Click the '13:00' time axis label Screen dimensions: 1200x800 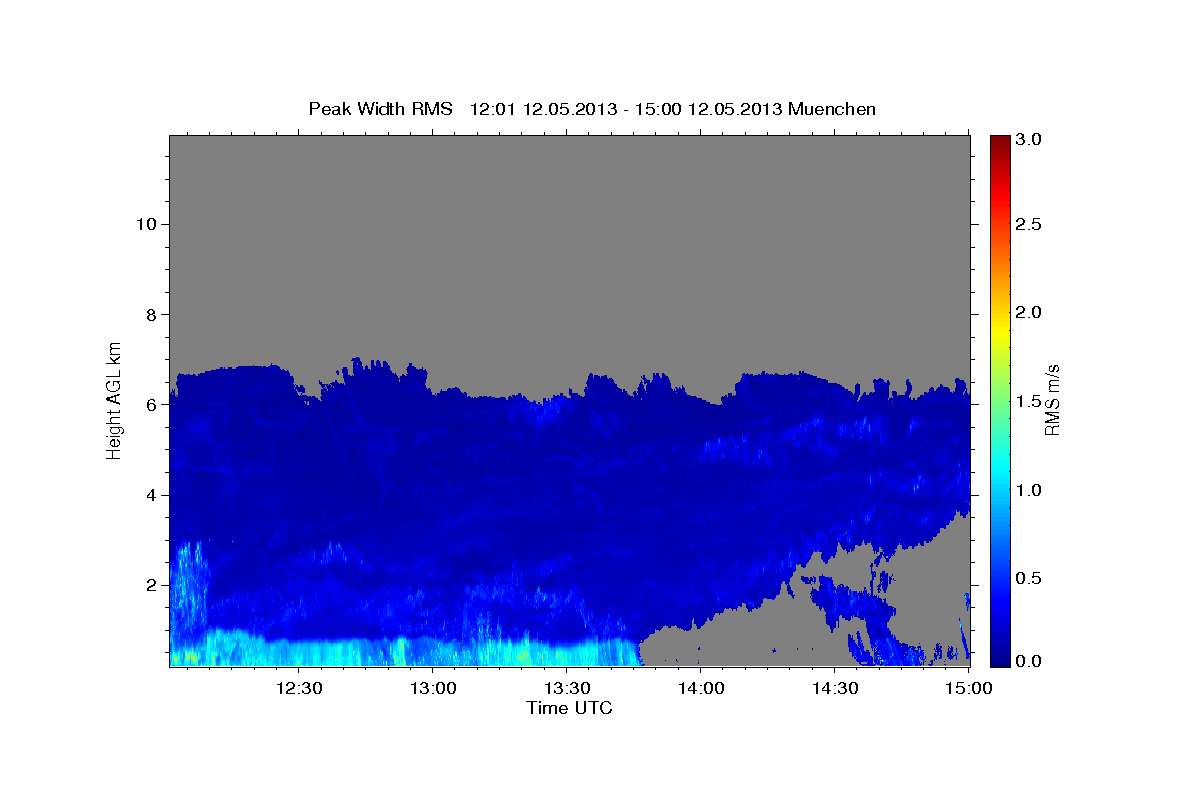point(432,687)
